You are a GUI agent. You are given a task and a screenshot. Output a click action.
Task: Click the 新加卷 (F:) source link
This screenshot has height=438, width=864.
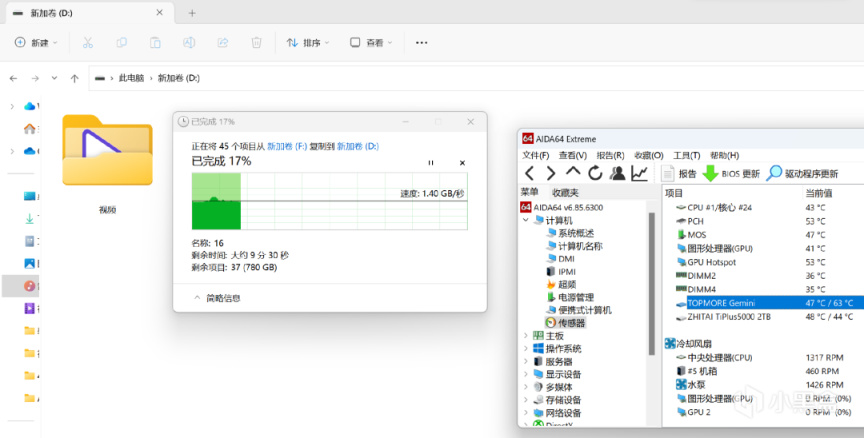[x=287, y=147]
